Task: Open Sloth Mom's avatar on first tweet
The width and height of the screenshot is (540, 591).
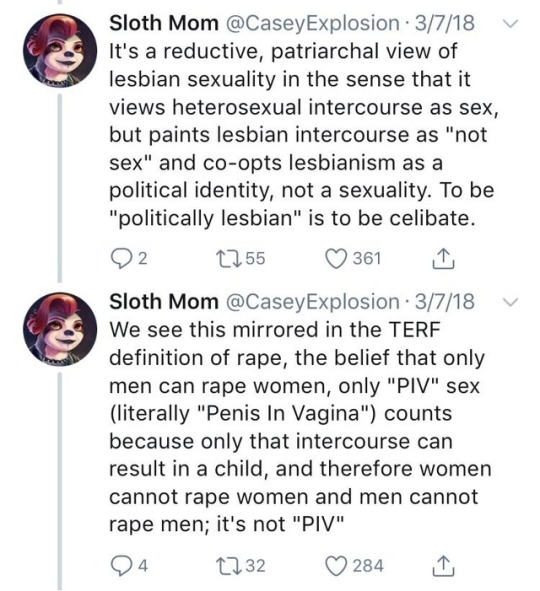Action: point(60,51)
